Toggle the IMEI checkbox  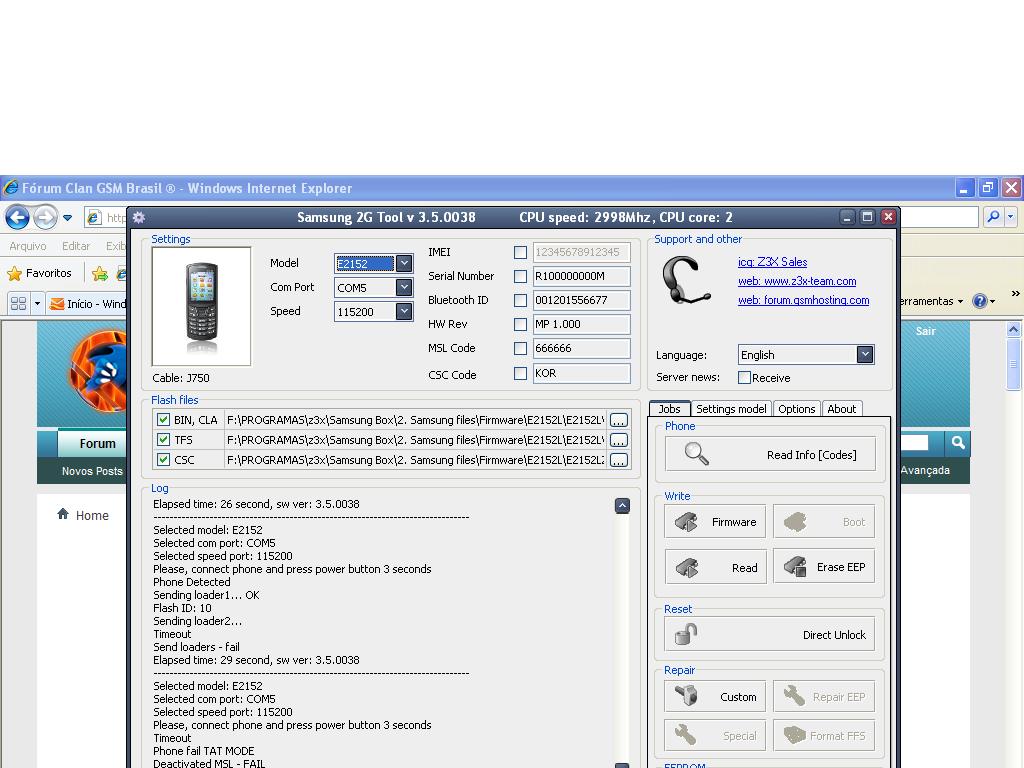point(520,252)
